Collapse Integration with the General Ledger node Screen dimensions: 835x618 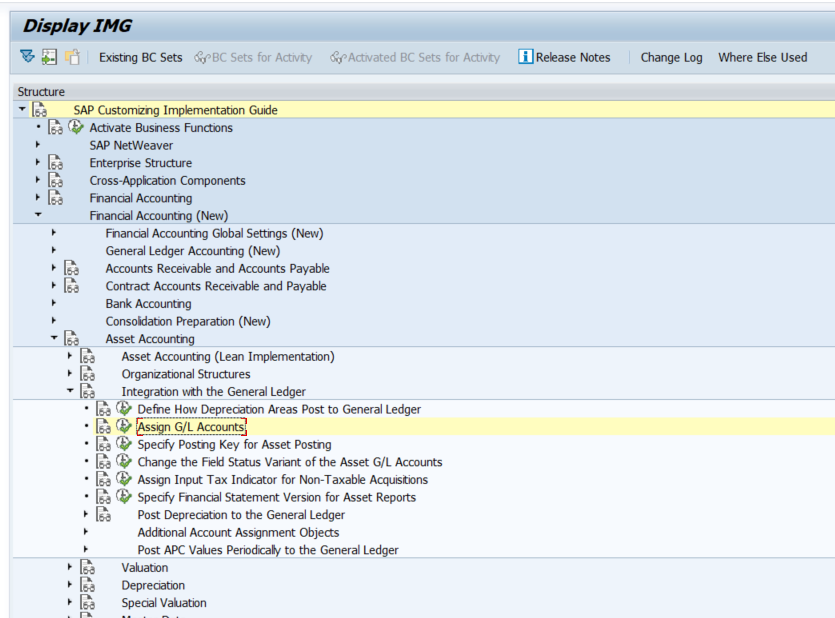pos(70,390)
